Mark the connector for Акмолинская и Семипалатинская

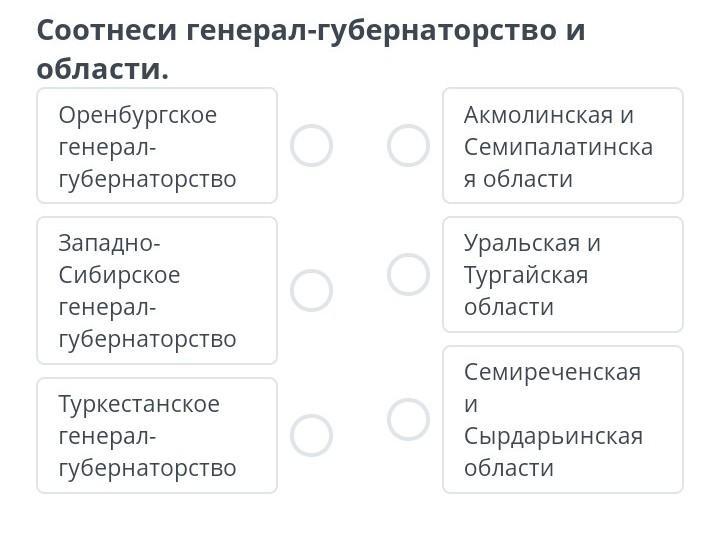408,145
